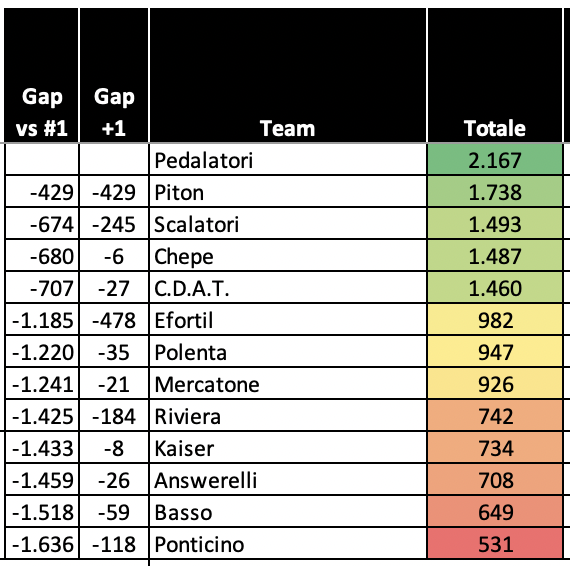
Task: Select the C.D.A.T. team cell
Action: 288,288
